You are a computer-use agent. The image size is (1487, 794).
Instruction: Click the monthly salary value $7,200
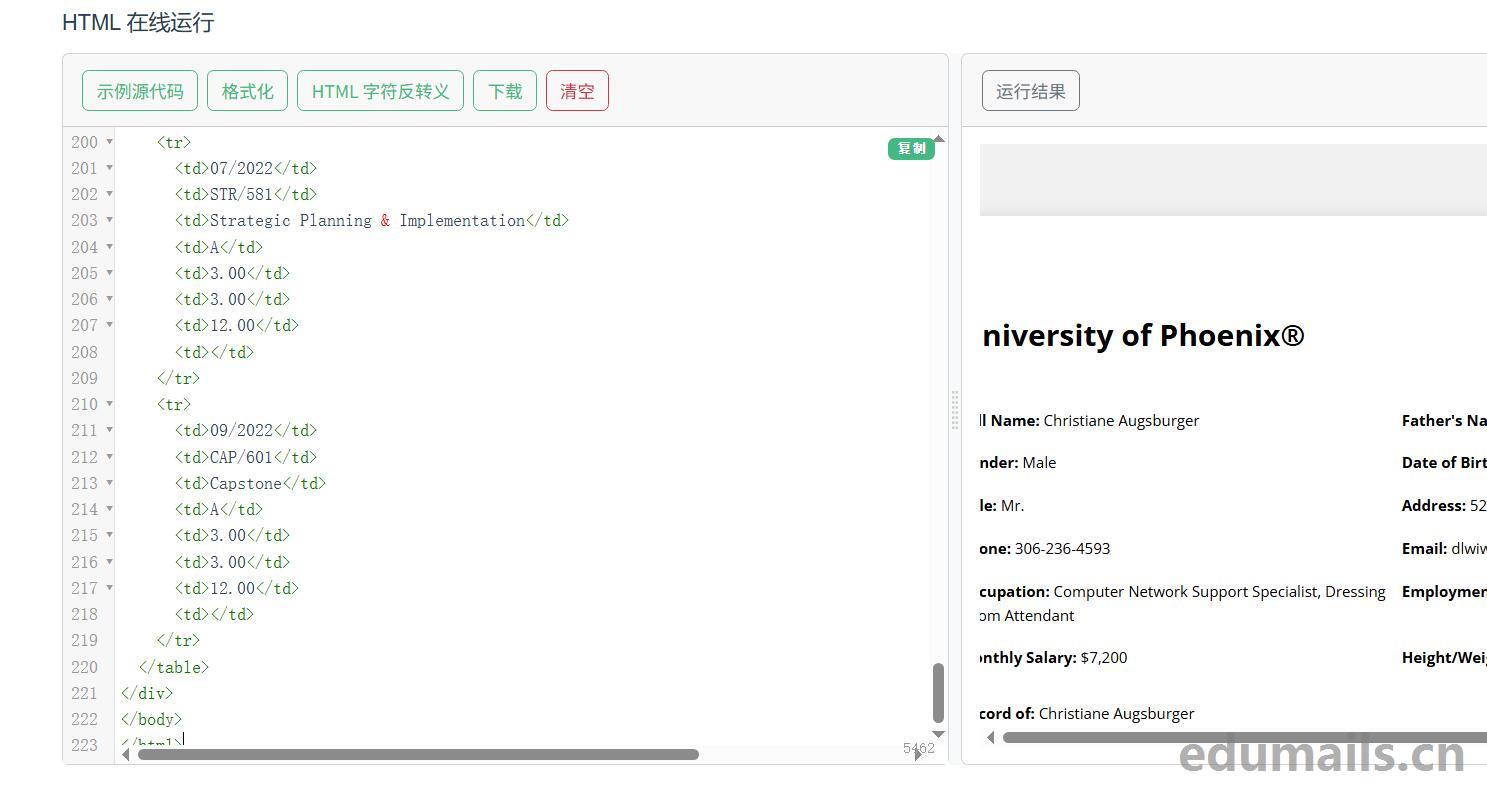click(x=1104, y=657)
